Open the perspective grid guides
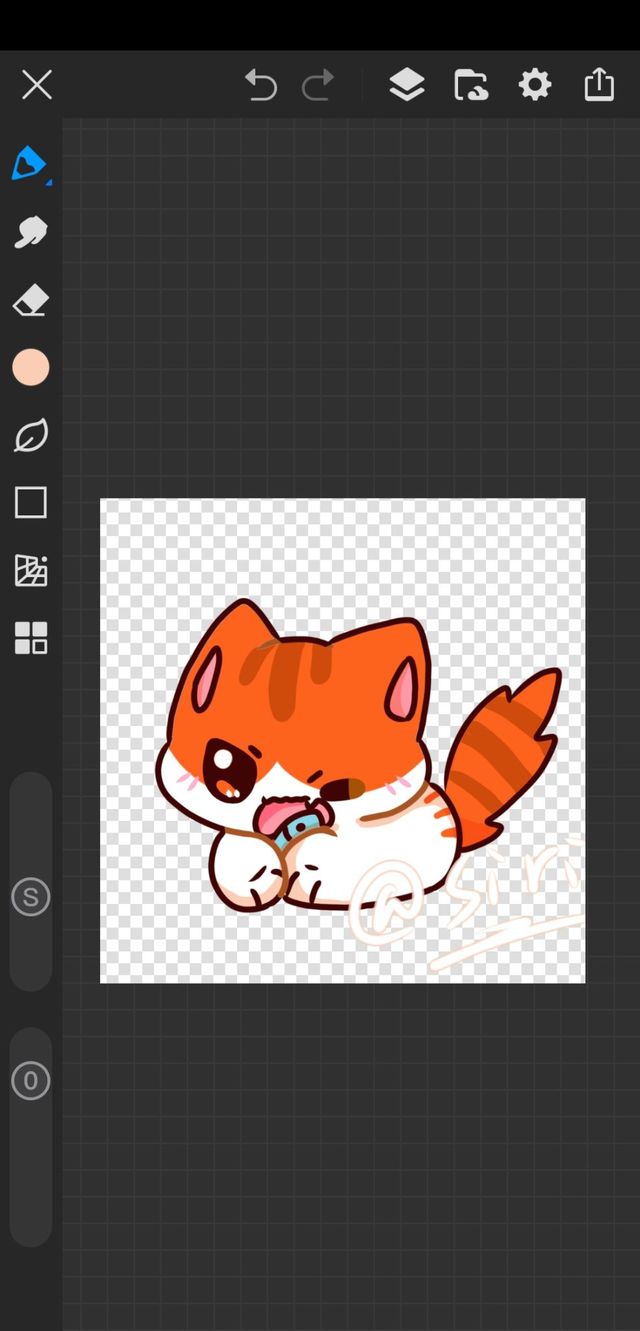 click(x=30, y=570)
